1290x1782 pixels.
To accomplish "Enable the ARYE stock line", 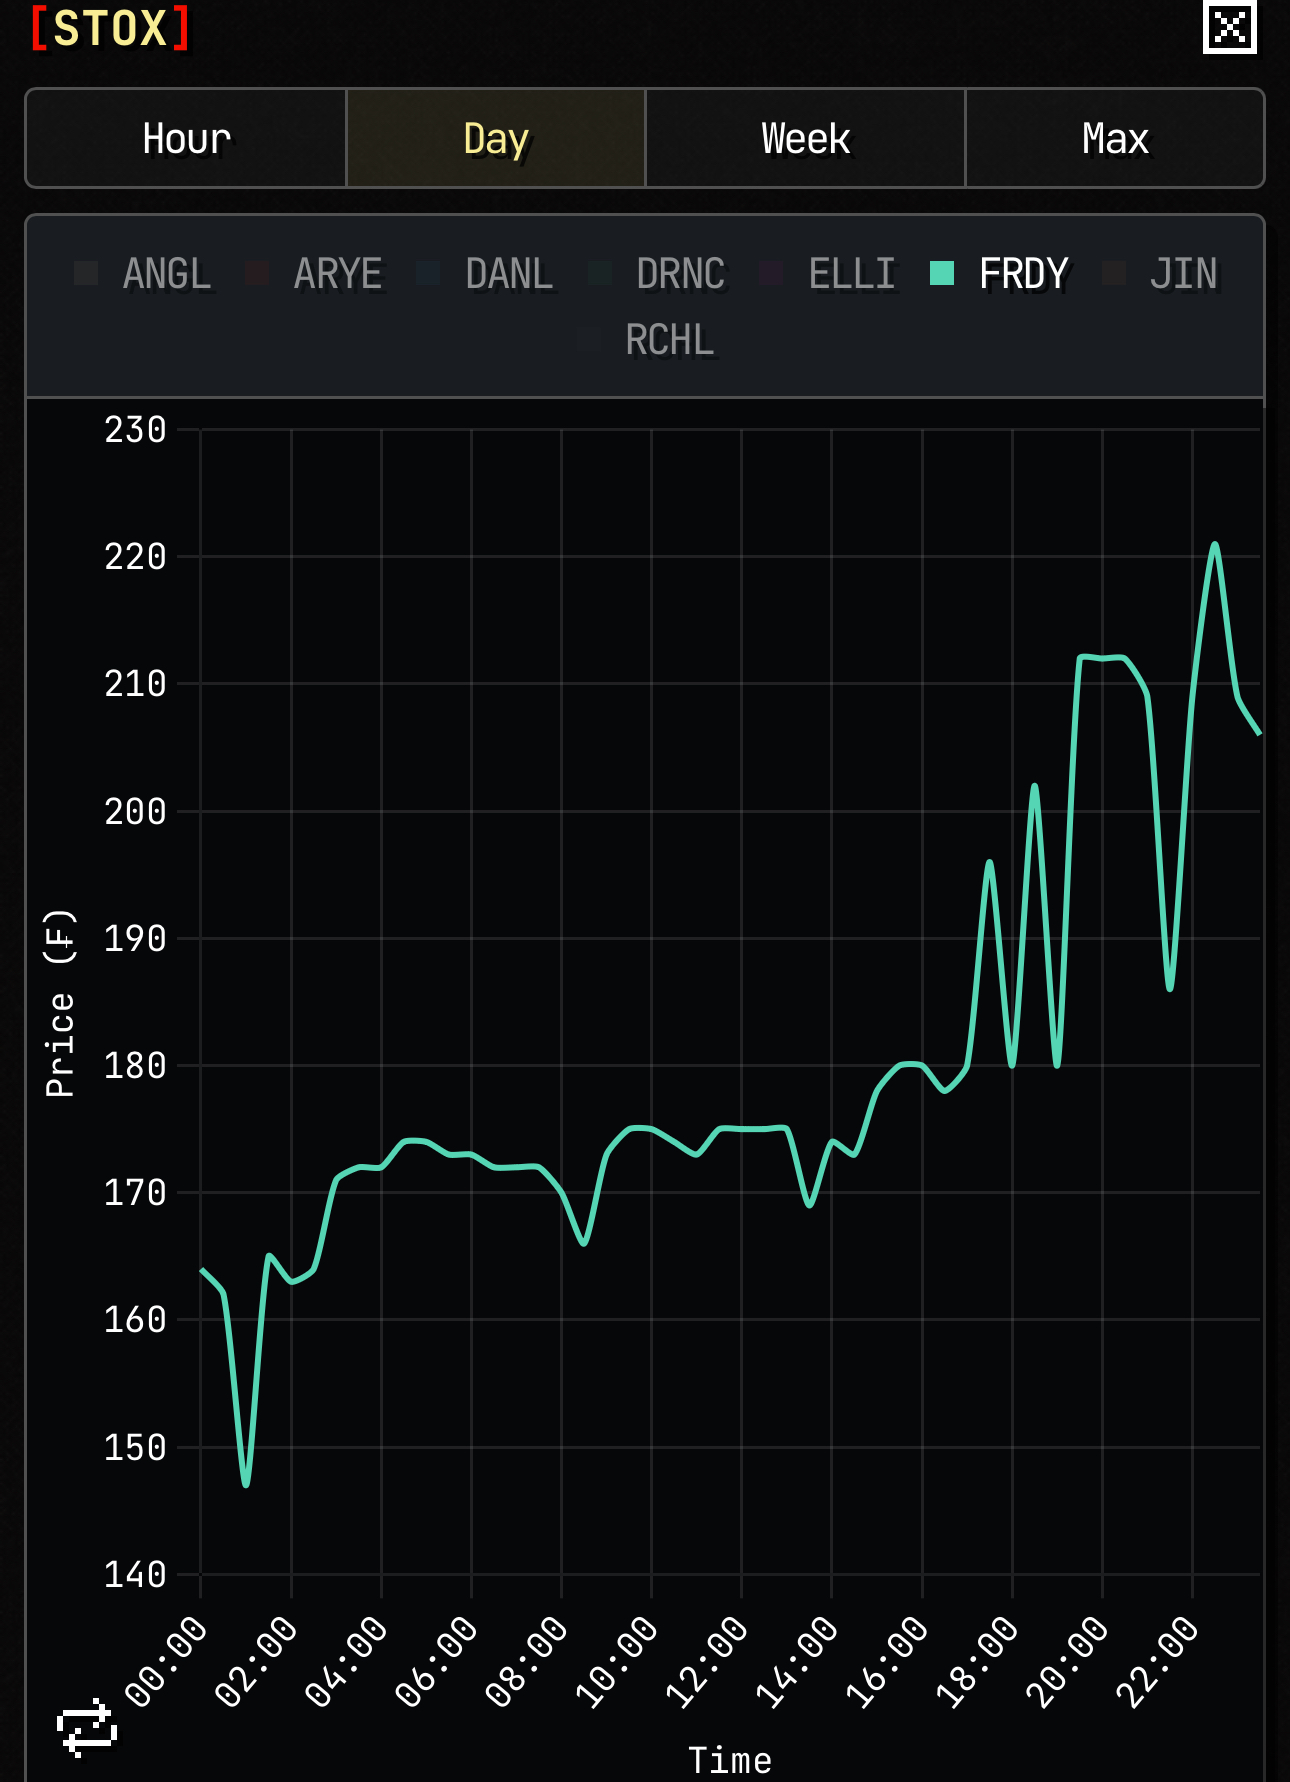I will pyautogui.click(x=314, y=273).
